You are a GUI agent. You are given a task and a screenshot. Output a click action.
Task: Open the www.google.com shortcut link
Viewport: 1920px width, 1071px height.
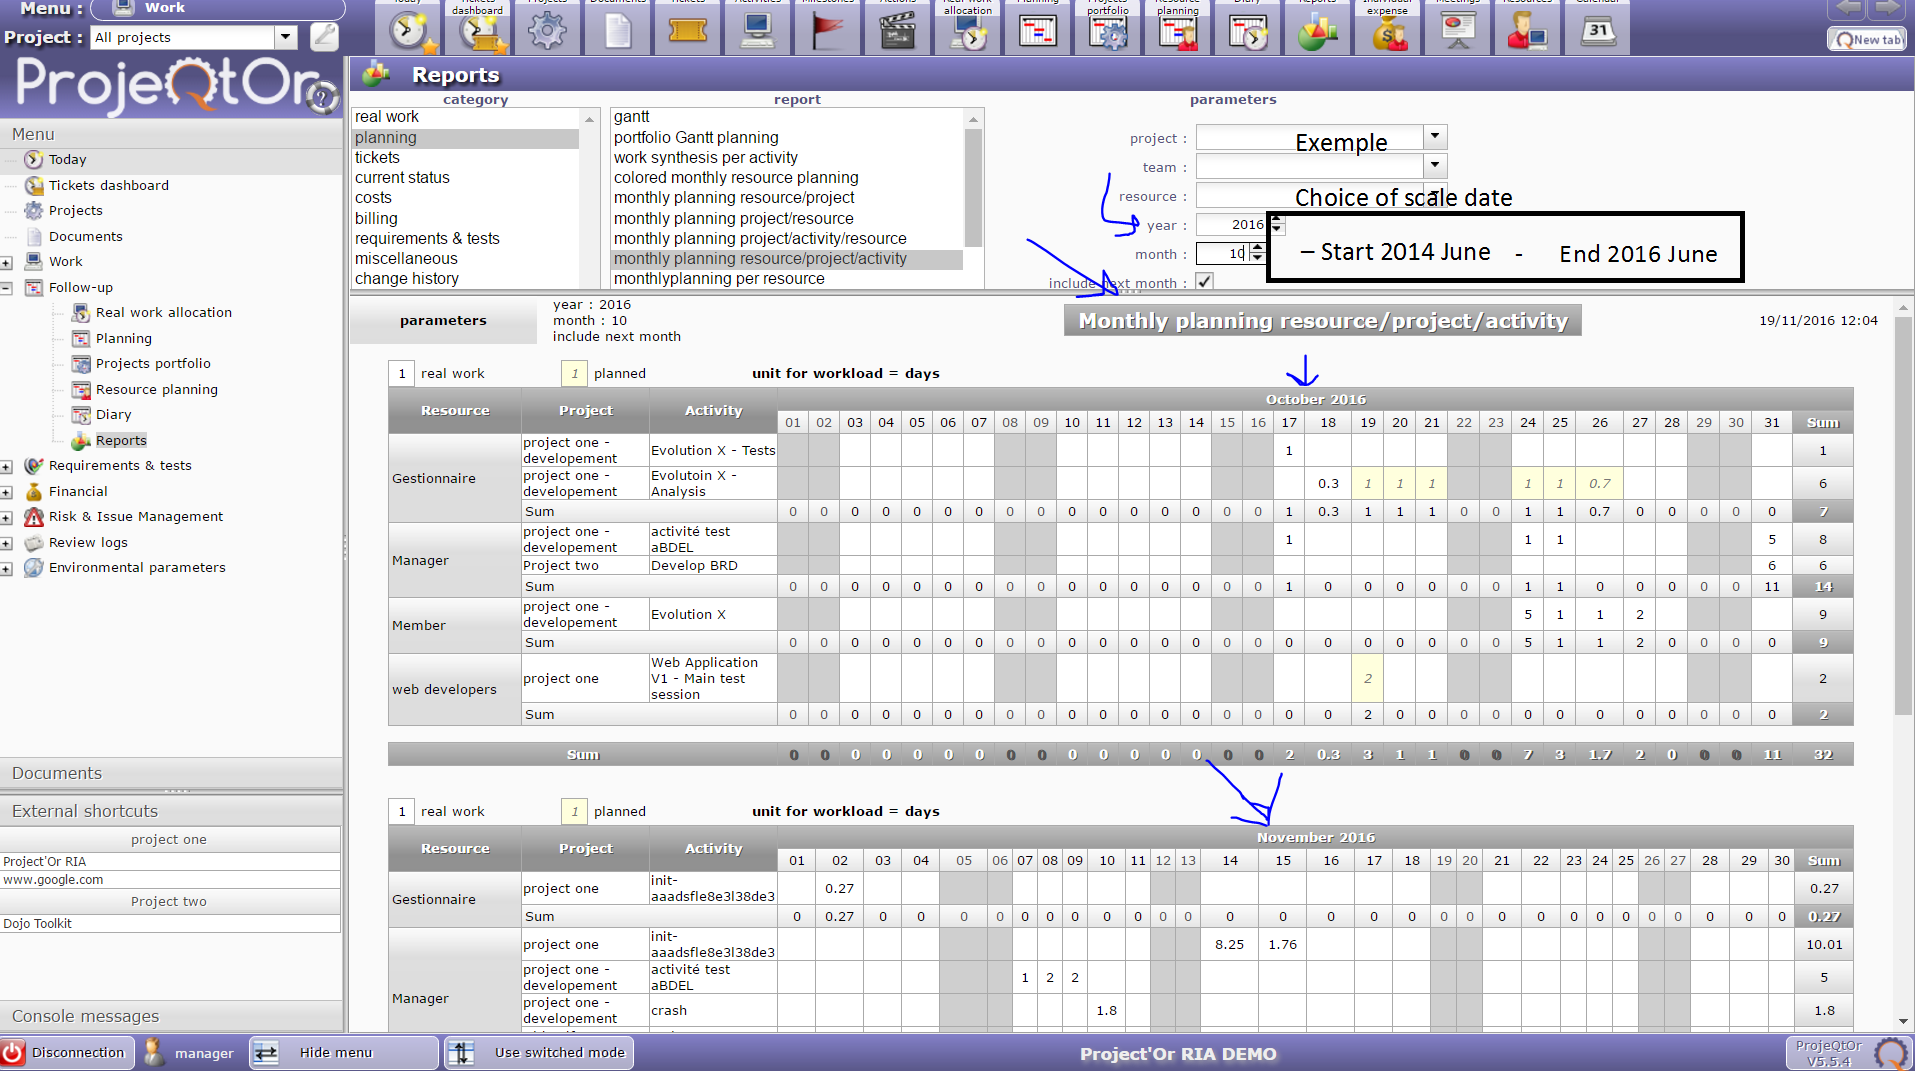coord(53,880)
